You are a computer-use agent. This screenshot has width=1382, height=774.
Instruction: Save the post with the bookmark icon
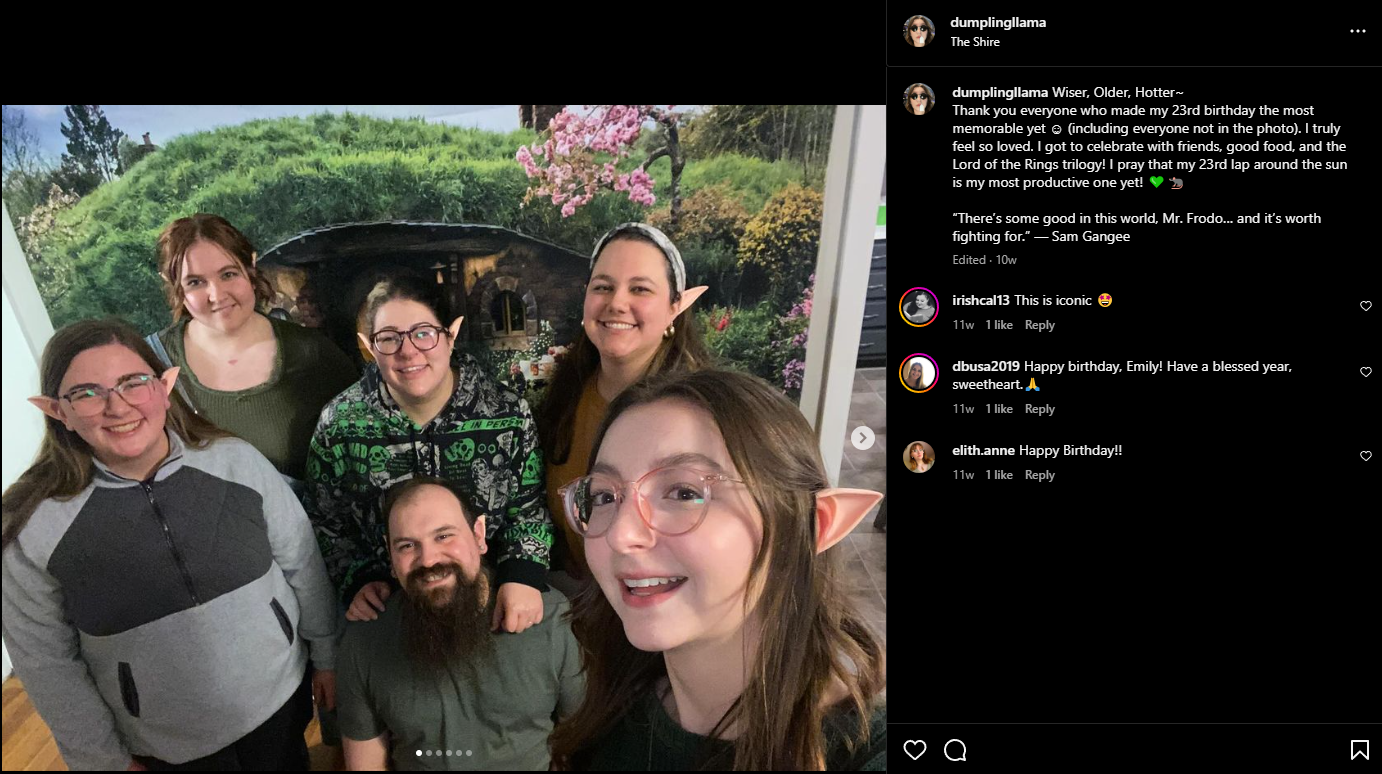(x=1360, y=750)
